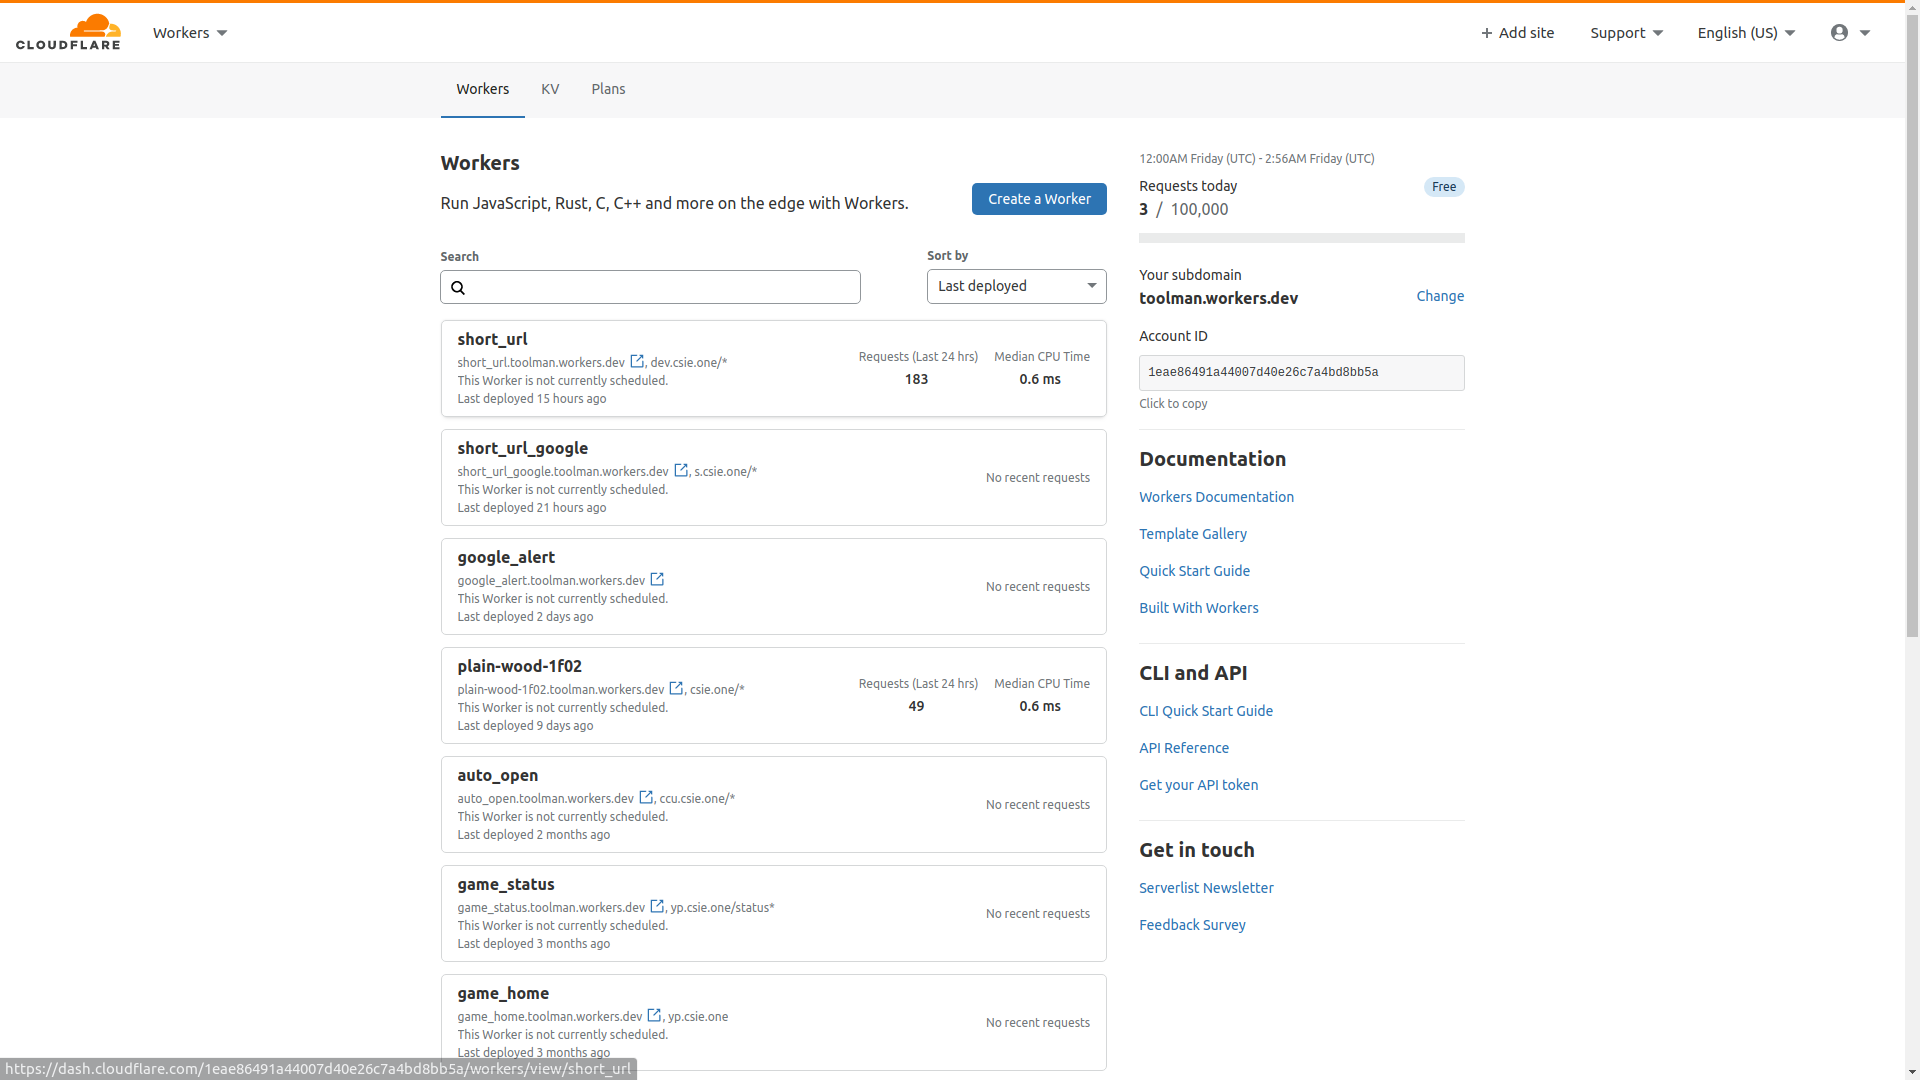Open the Support dropdown menu

(x=1626, y=33)
